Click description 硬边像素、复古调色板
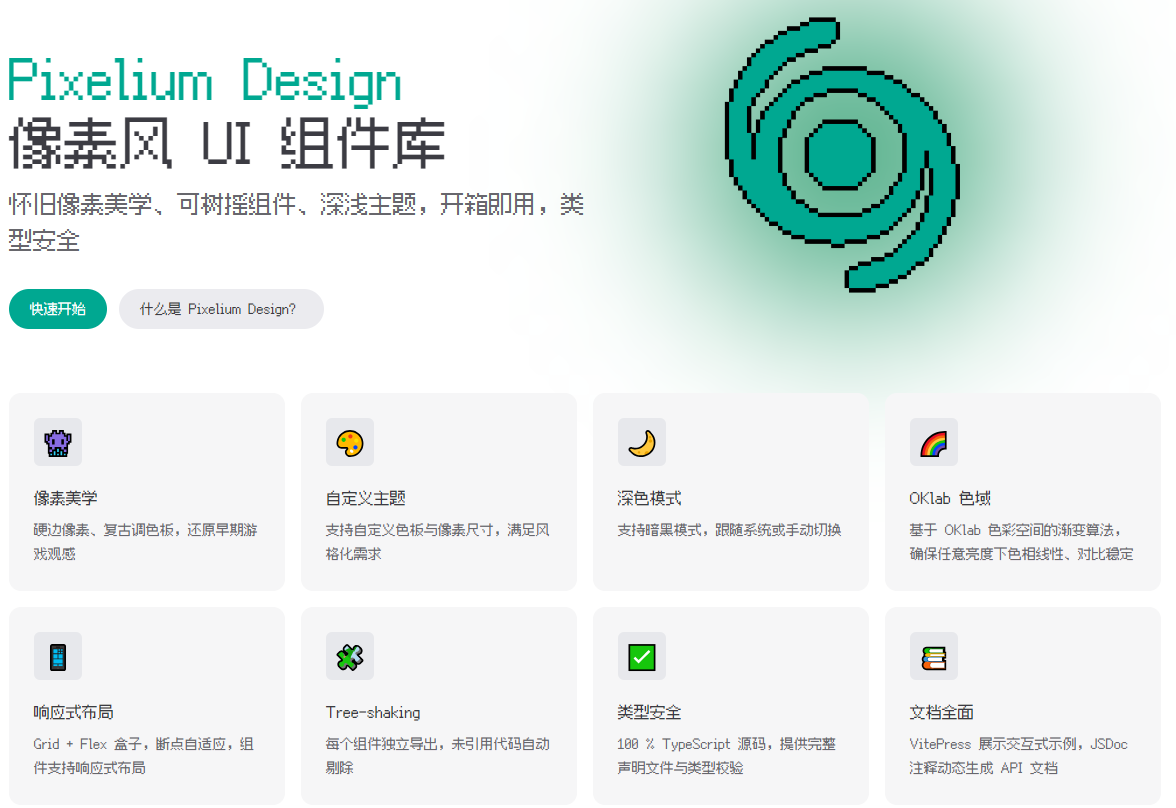1176x808 pixels. [x=146, y=542]
